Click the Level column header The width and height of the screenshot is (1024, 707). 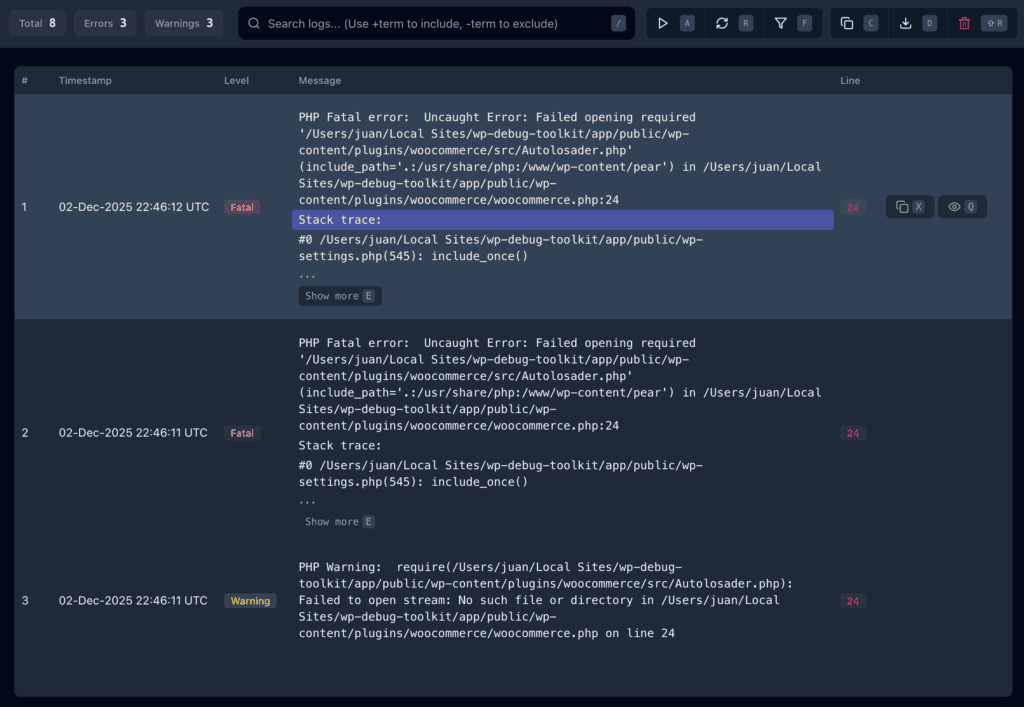236,81
